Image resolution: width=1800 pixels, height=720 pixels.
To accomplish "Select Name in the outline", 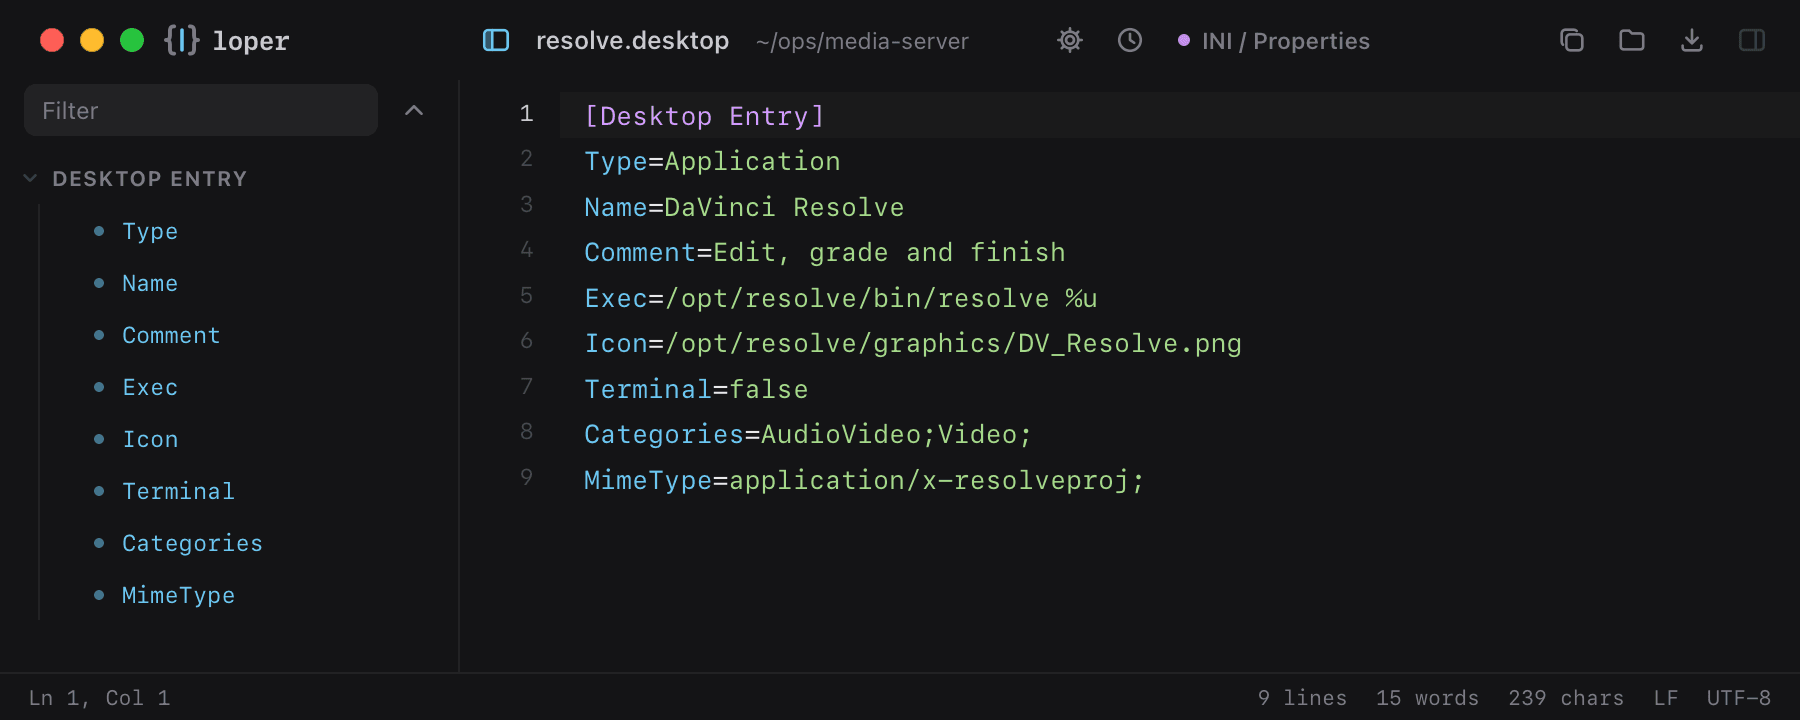I will pyautogui.click(x=150, y=283).
